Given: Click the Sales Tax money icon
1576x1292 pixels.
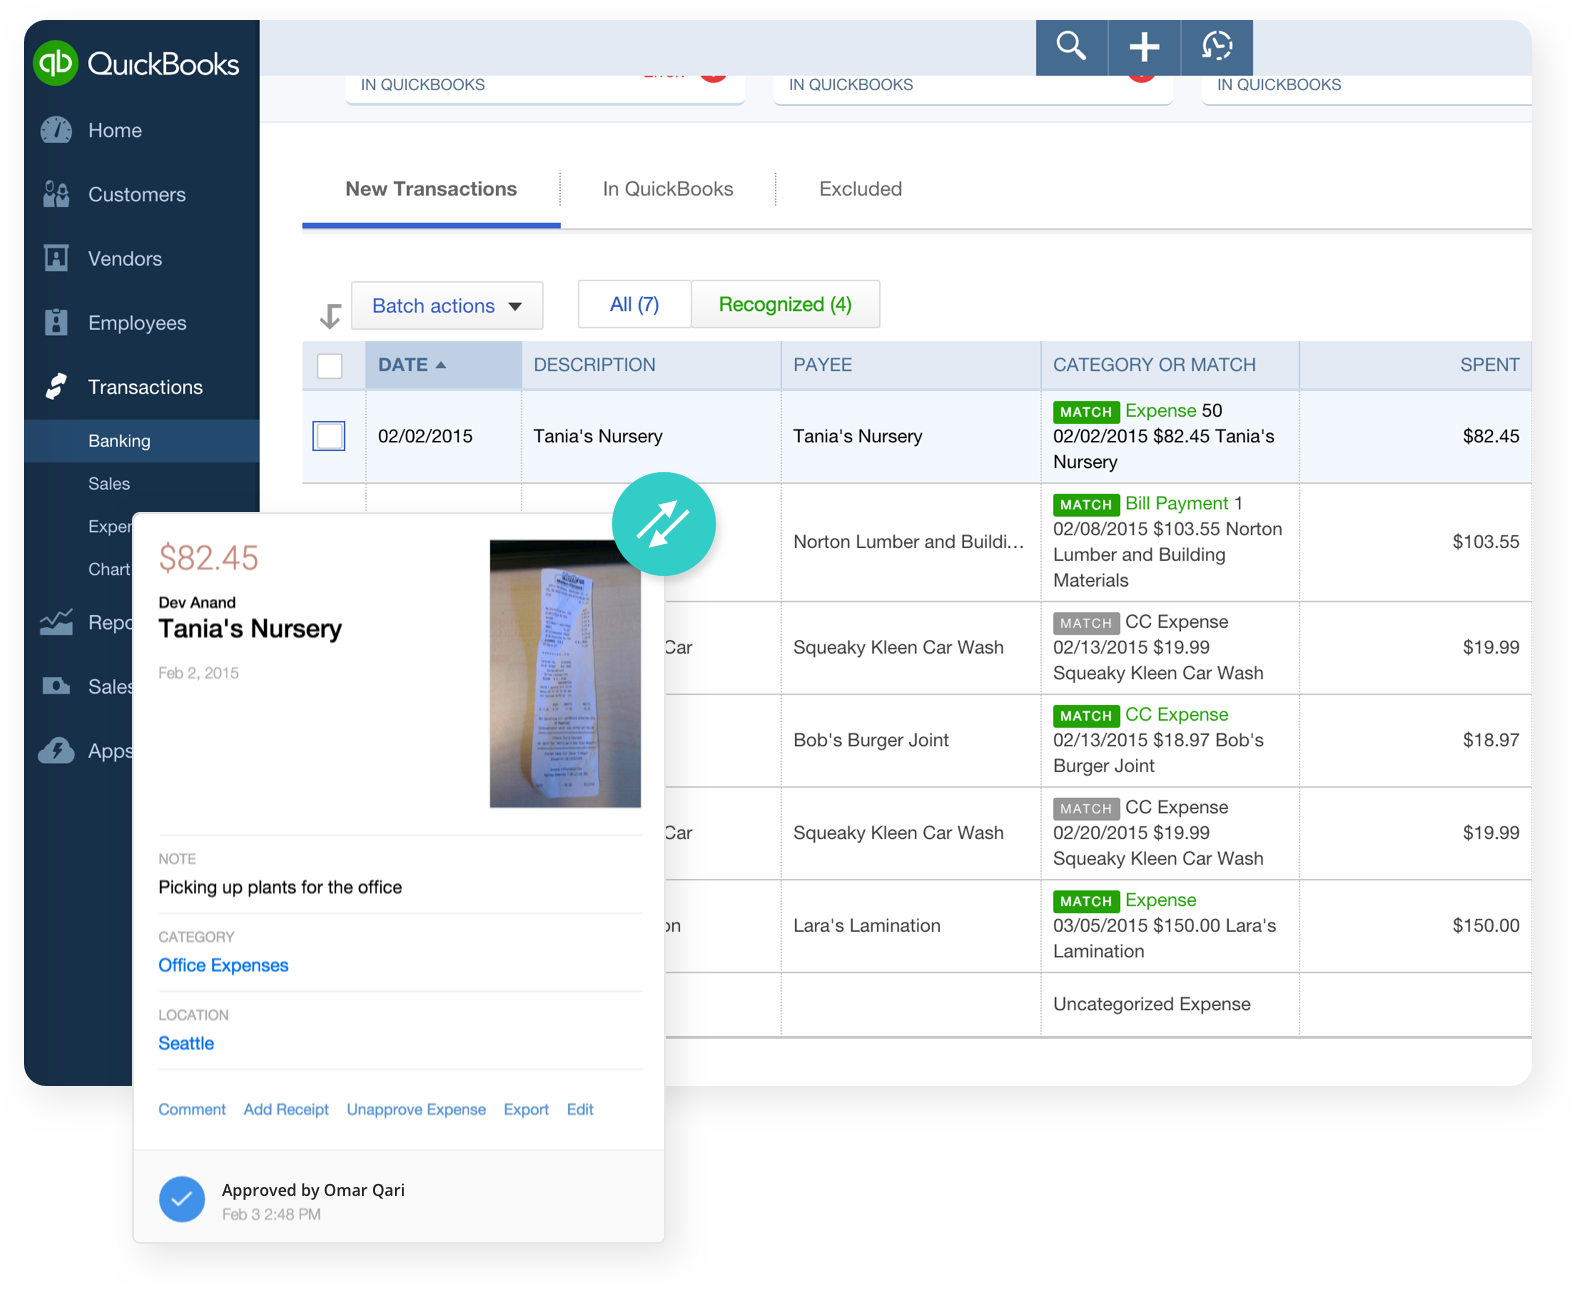Looking at the screenshot, I should [x=56, y=686].
